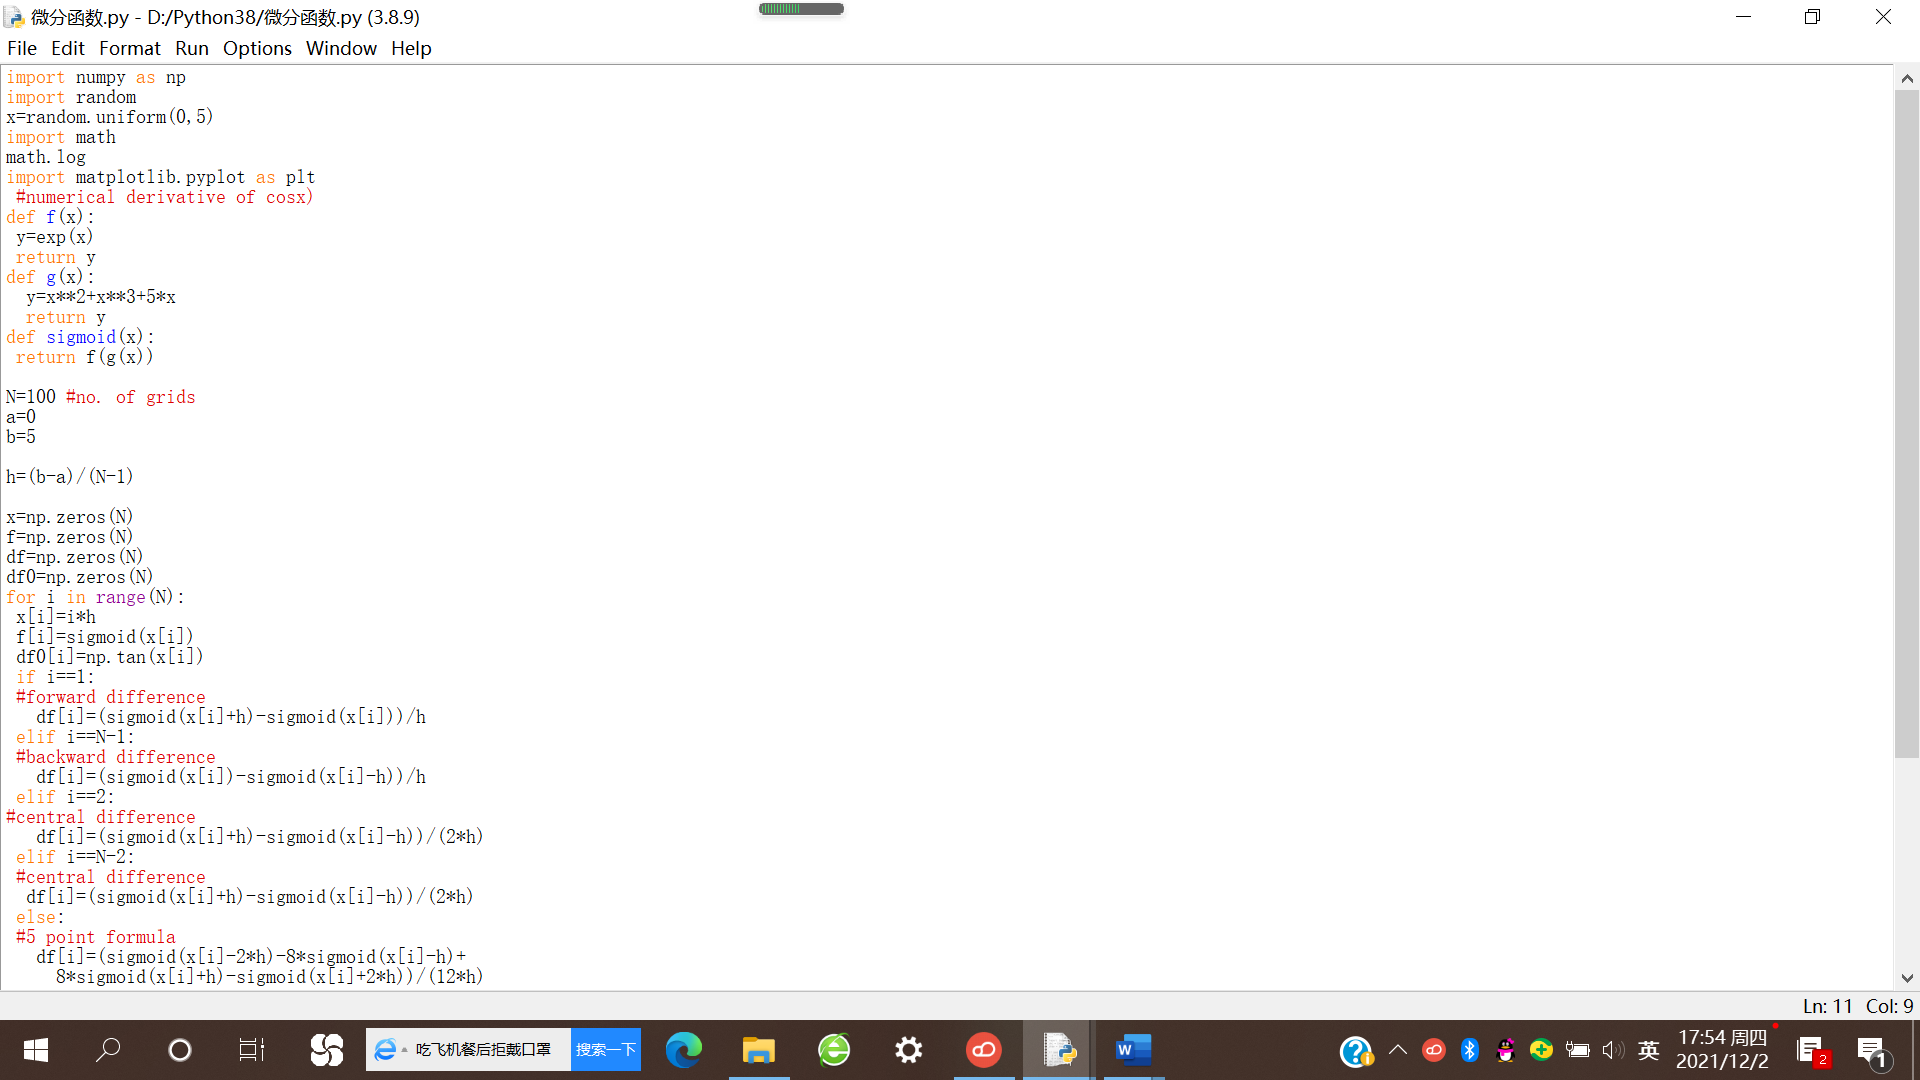Click the vertical scrollbar thumb in editor
Screen dimensions: 1920x1080
pos(1907,424)
